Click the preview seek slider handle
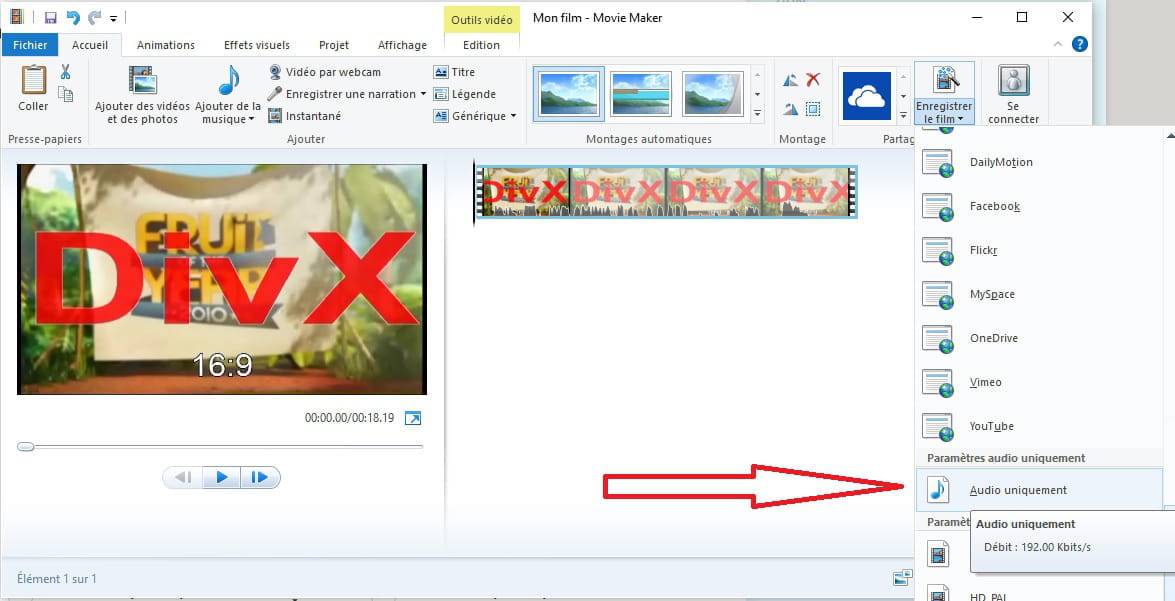 click(x=25, y=447)
